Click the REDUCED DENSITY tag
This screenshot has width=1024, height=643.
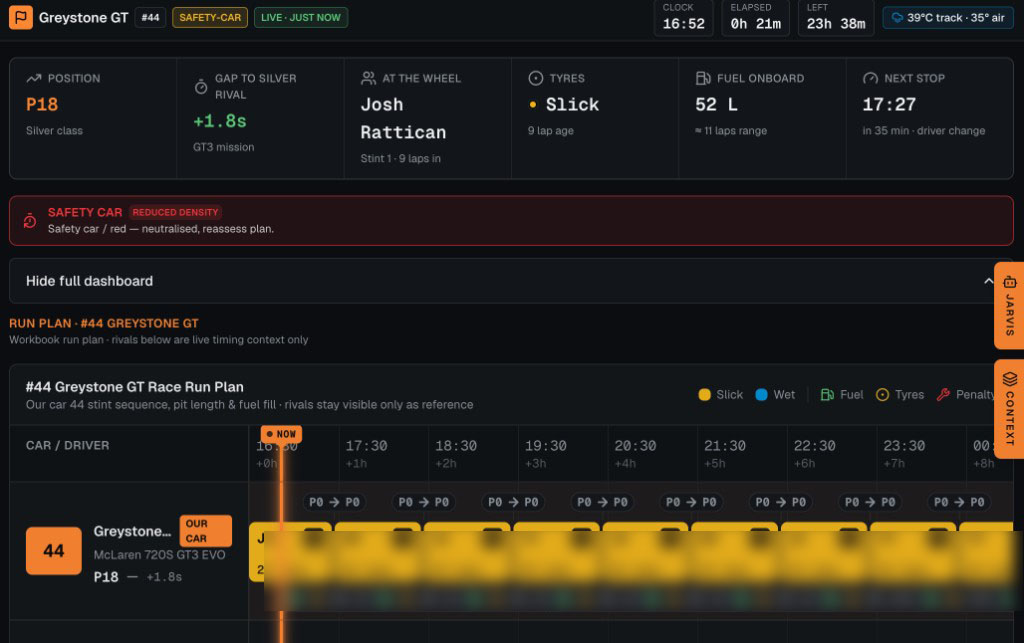click(x=175, y=212)
